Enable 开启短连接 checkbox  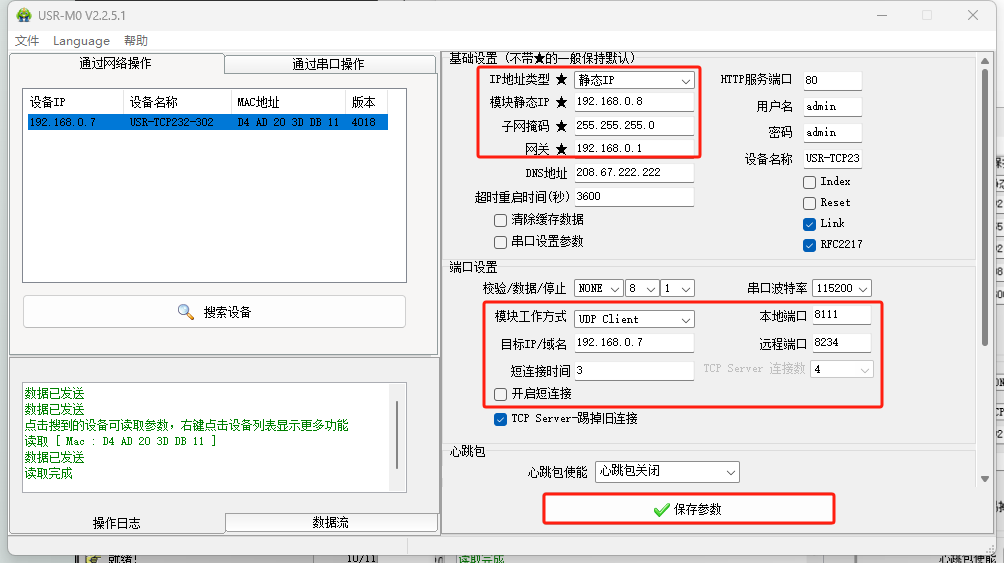[500, 394]
